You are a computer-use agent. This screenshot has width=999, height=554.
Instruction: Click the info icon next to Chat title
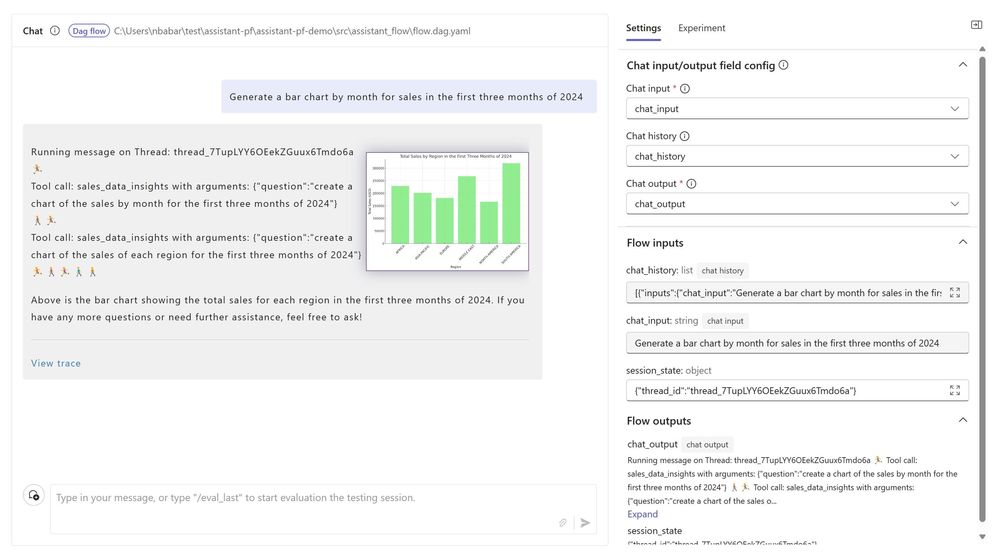[55, 31]
